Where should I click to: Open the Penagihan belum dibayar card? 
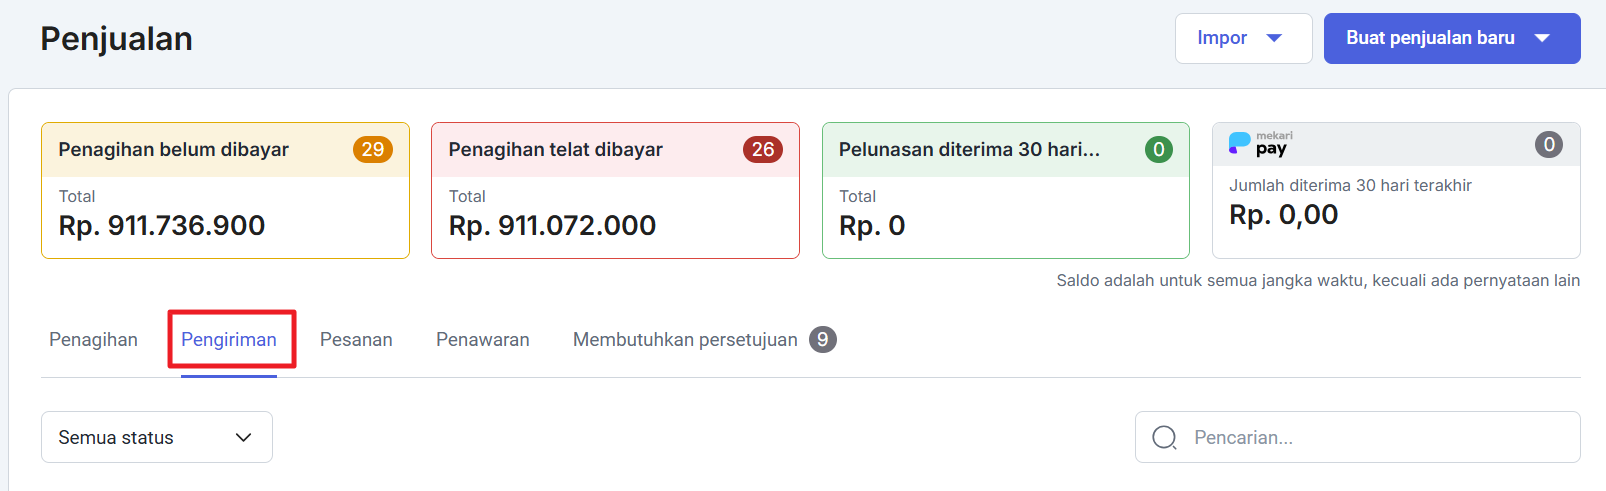pyautogui.click(x=225, y=191)
